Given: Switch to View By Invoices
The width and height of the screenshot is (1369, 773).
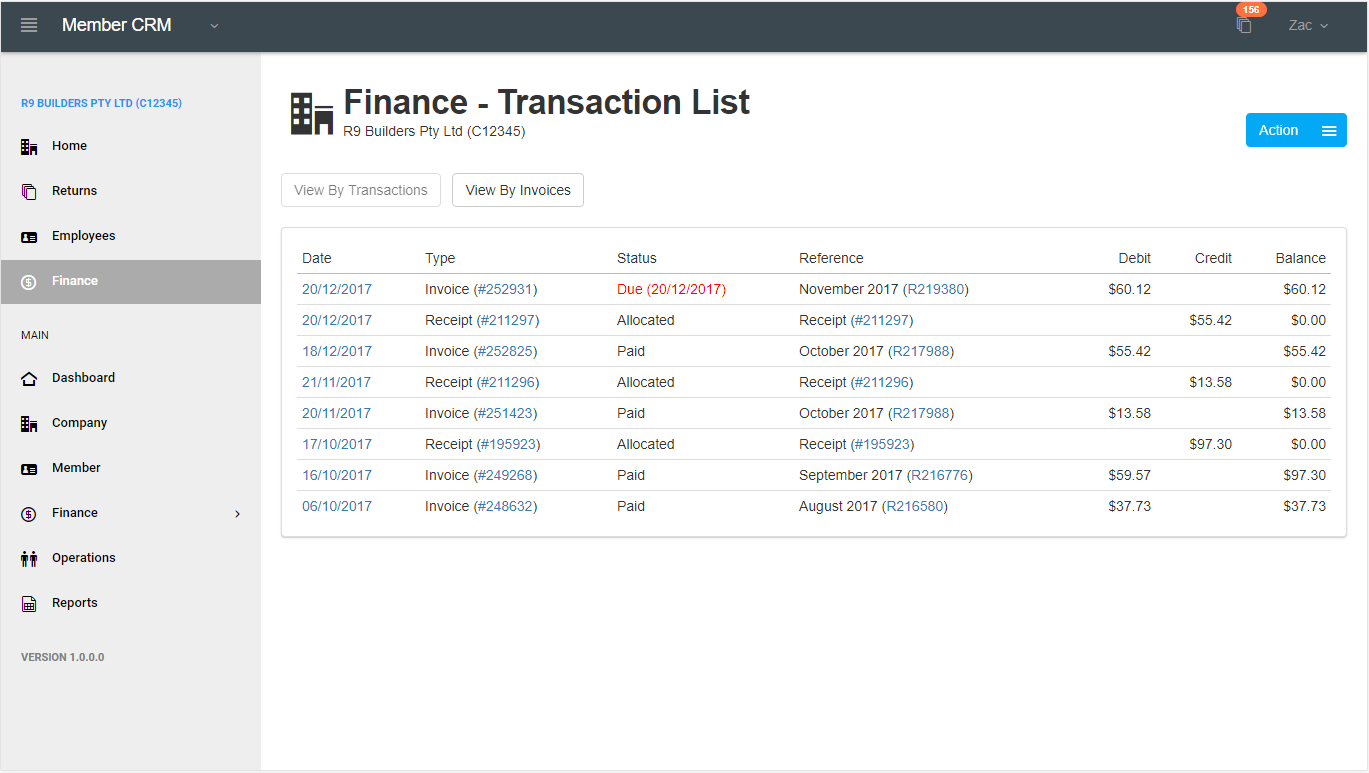Looking at the screenshot, I should click(518, 190).
